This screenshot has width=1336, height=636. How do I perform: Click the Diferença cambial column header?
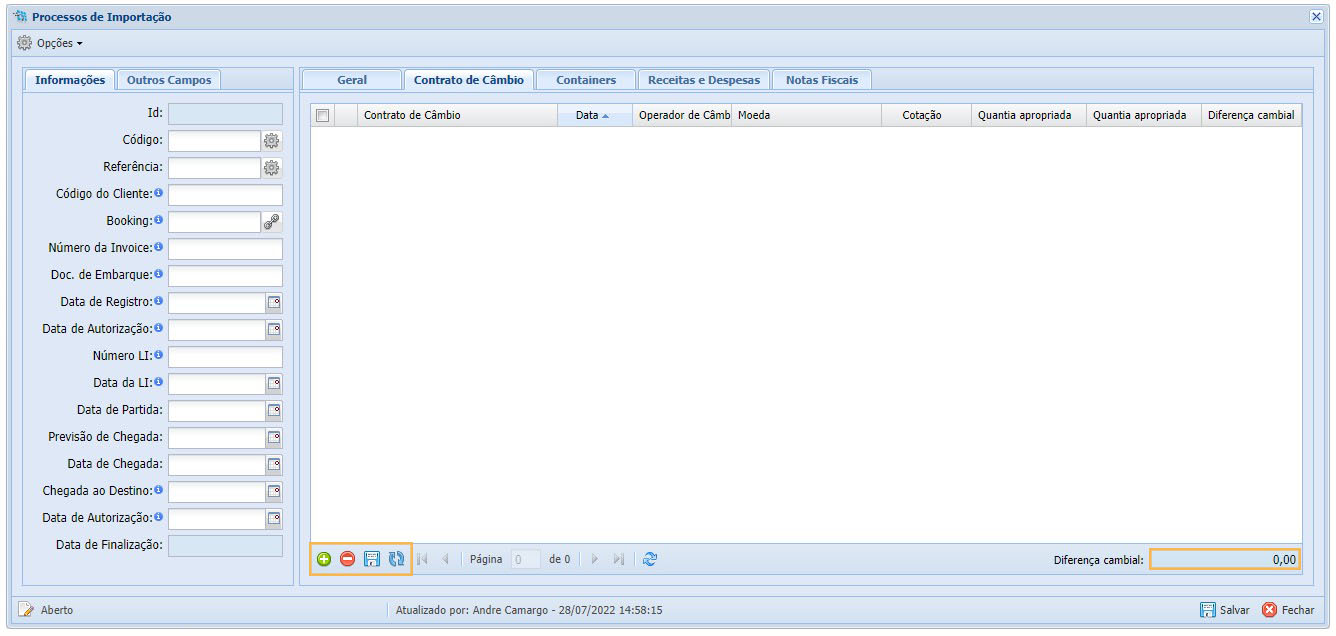(1251, 115)
